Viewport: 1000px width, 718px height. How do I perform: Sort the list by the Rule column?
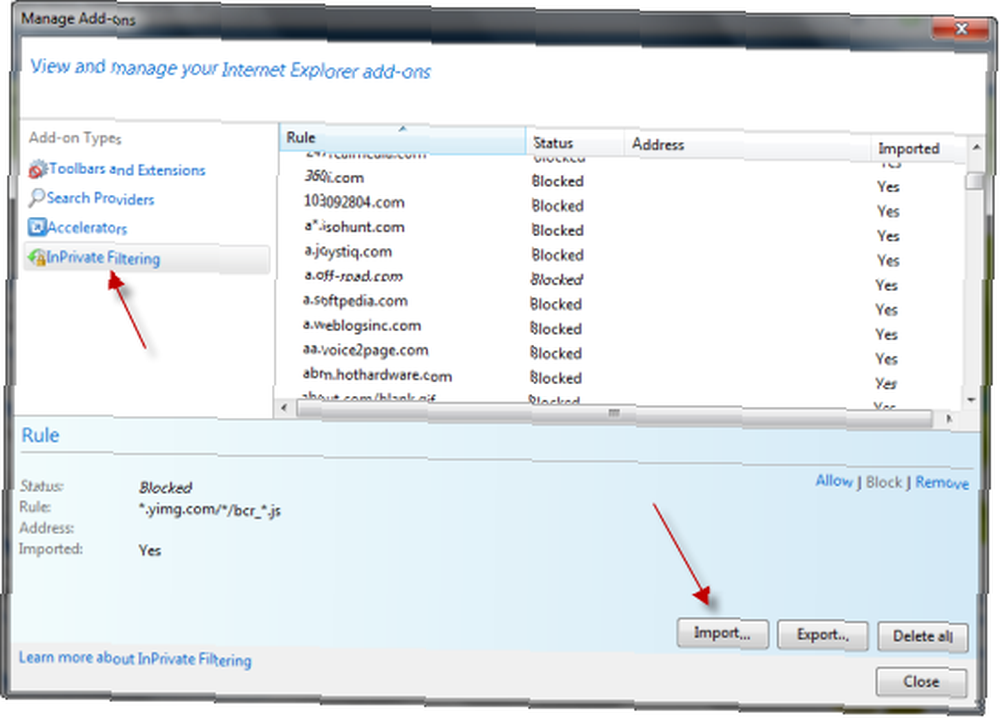click(x=402, y=138)
